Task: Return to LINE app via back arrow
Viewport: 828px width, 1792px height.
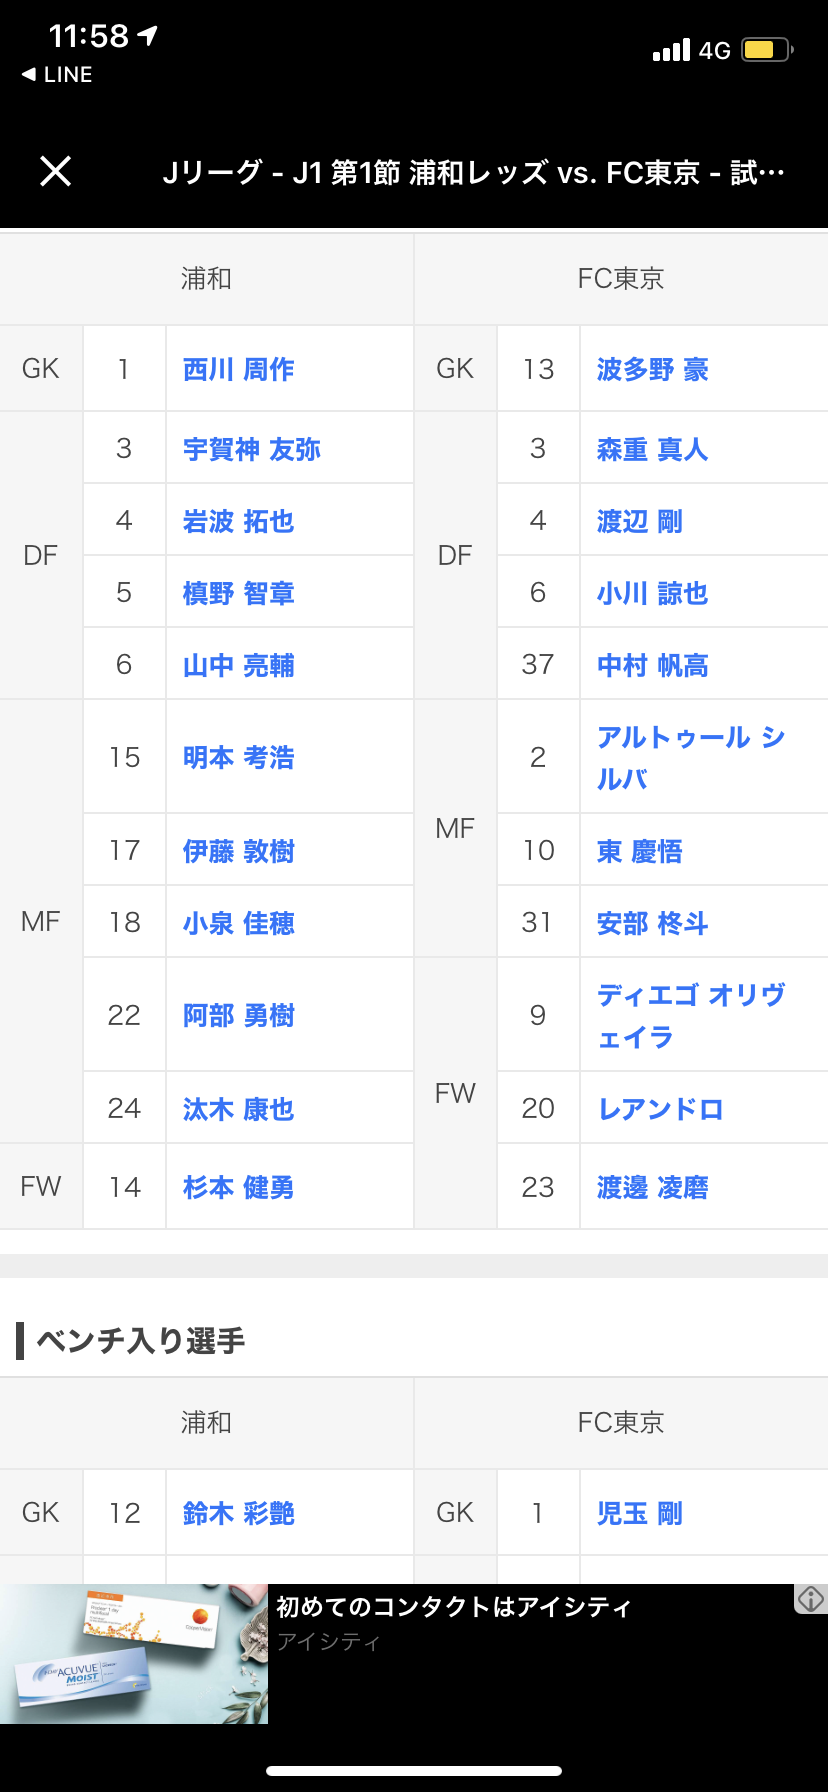Action: click(x=57, y=75)
